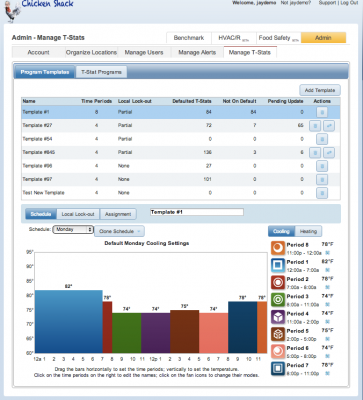Image resolution: width=363 pixels, height=400 pixels.
Task: Click the Period 1 blue square icon
Action: 278,266
